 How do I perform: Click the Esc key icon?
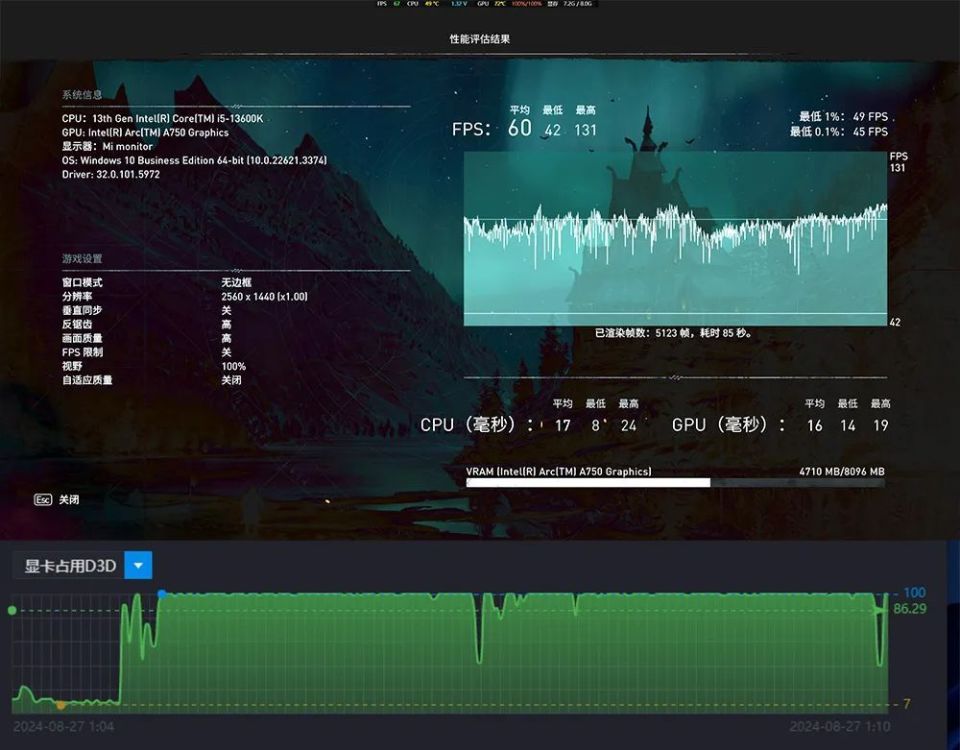pyautogui.click(x=42, y=500)
